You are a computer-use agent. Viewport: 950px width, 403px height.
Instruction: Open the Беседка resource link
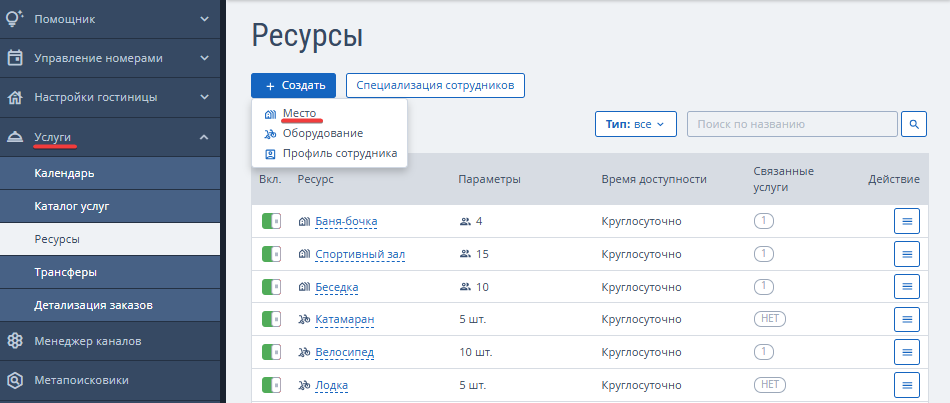click(337, 287)
